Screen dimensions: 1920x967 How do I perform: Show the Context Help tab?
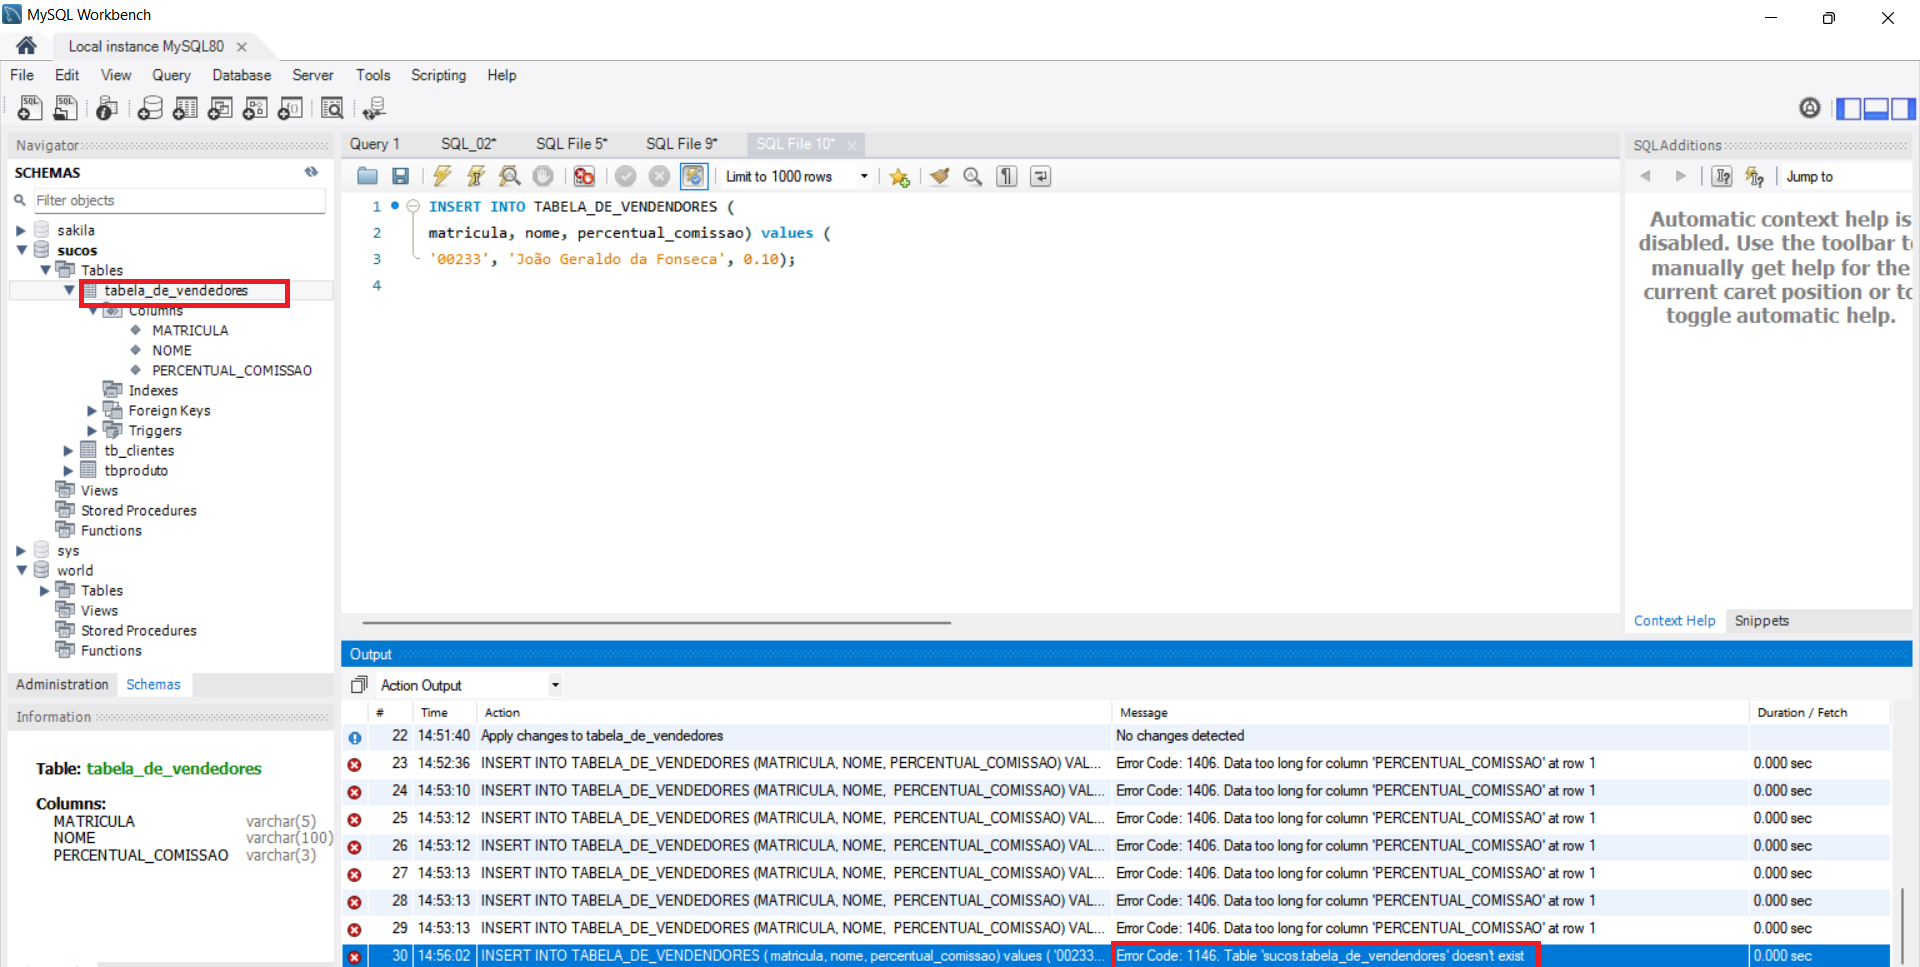[x=1674, y=620]
